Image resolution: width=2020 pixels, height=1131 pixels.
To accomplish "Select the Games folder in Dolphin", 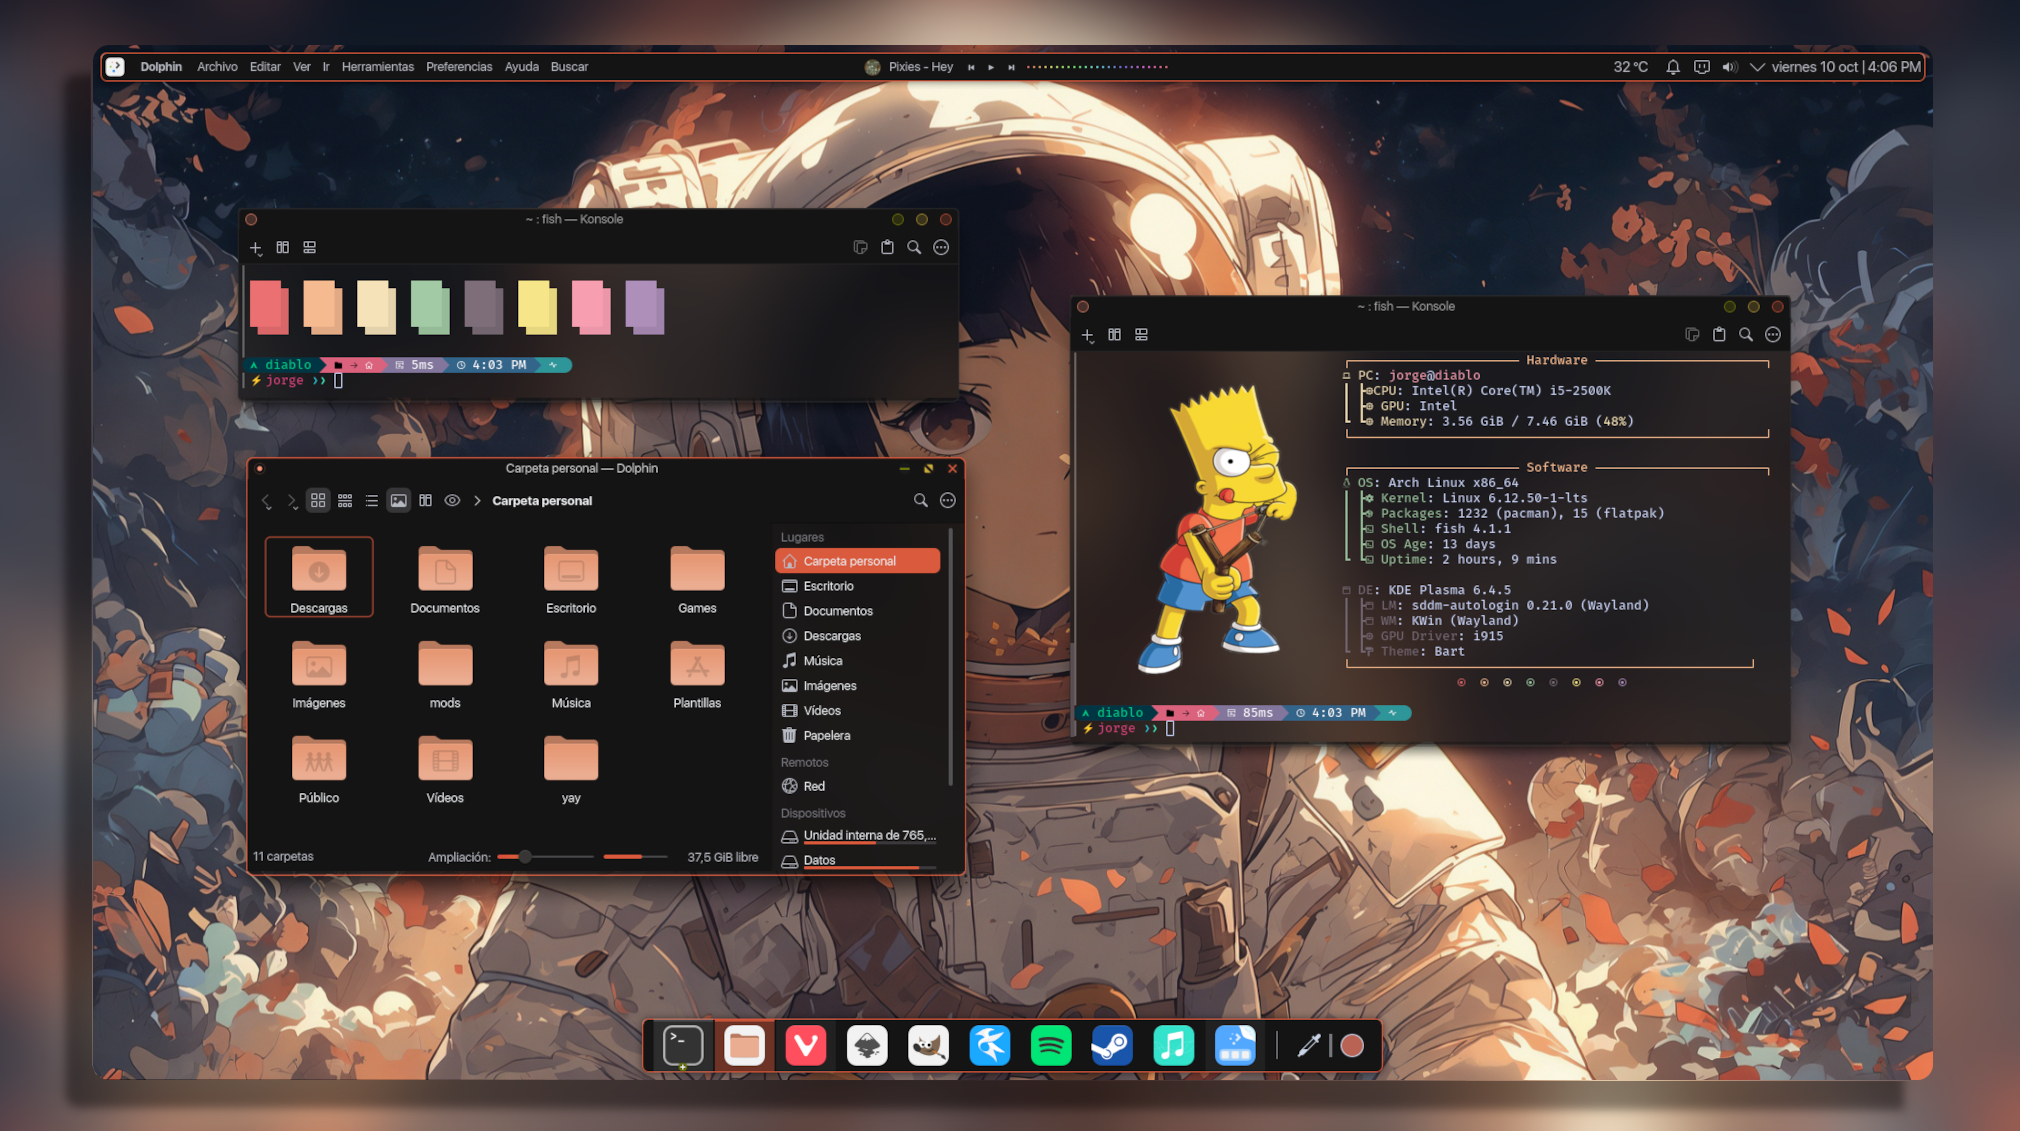I will [x=697, y=577].
